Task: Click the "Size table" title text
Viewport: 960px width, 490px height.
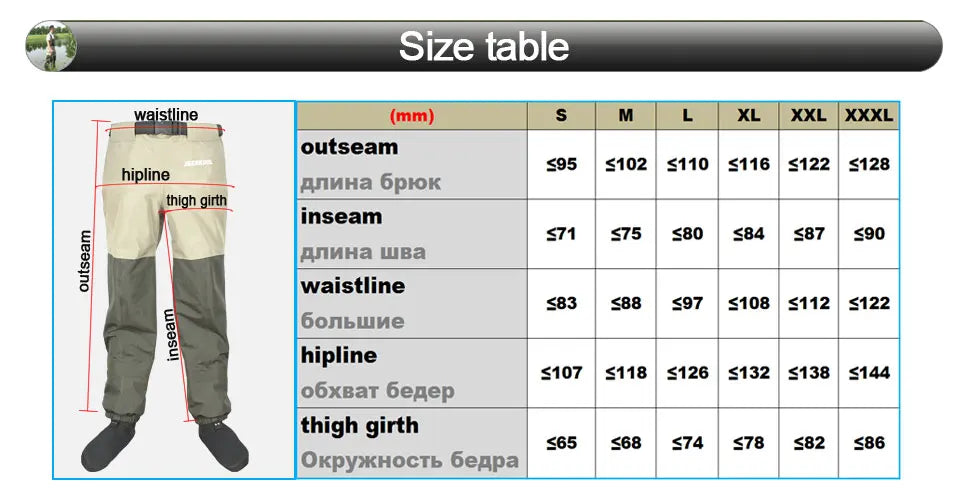Action: click(x=484, y=46)
